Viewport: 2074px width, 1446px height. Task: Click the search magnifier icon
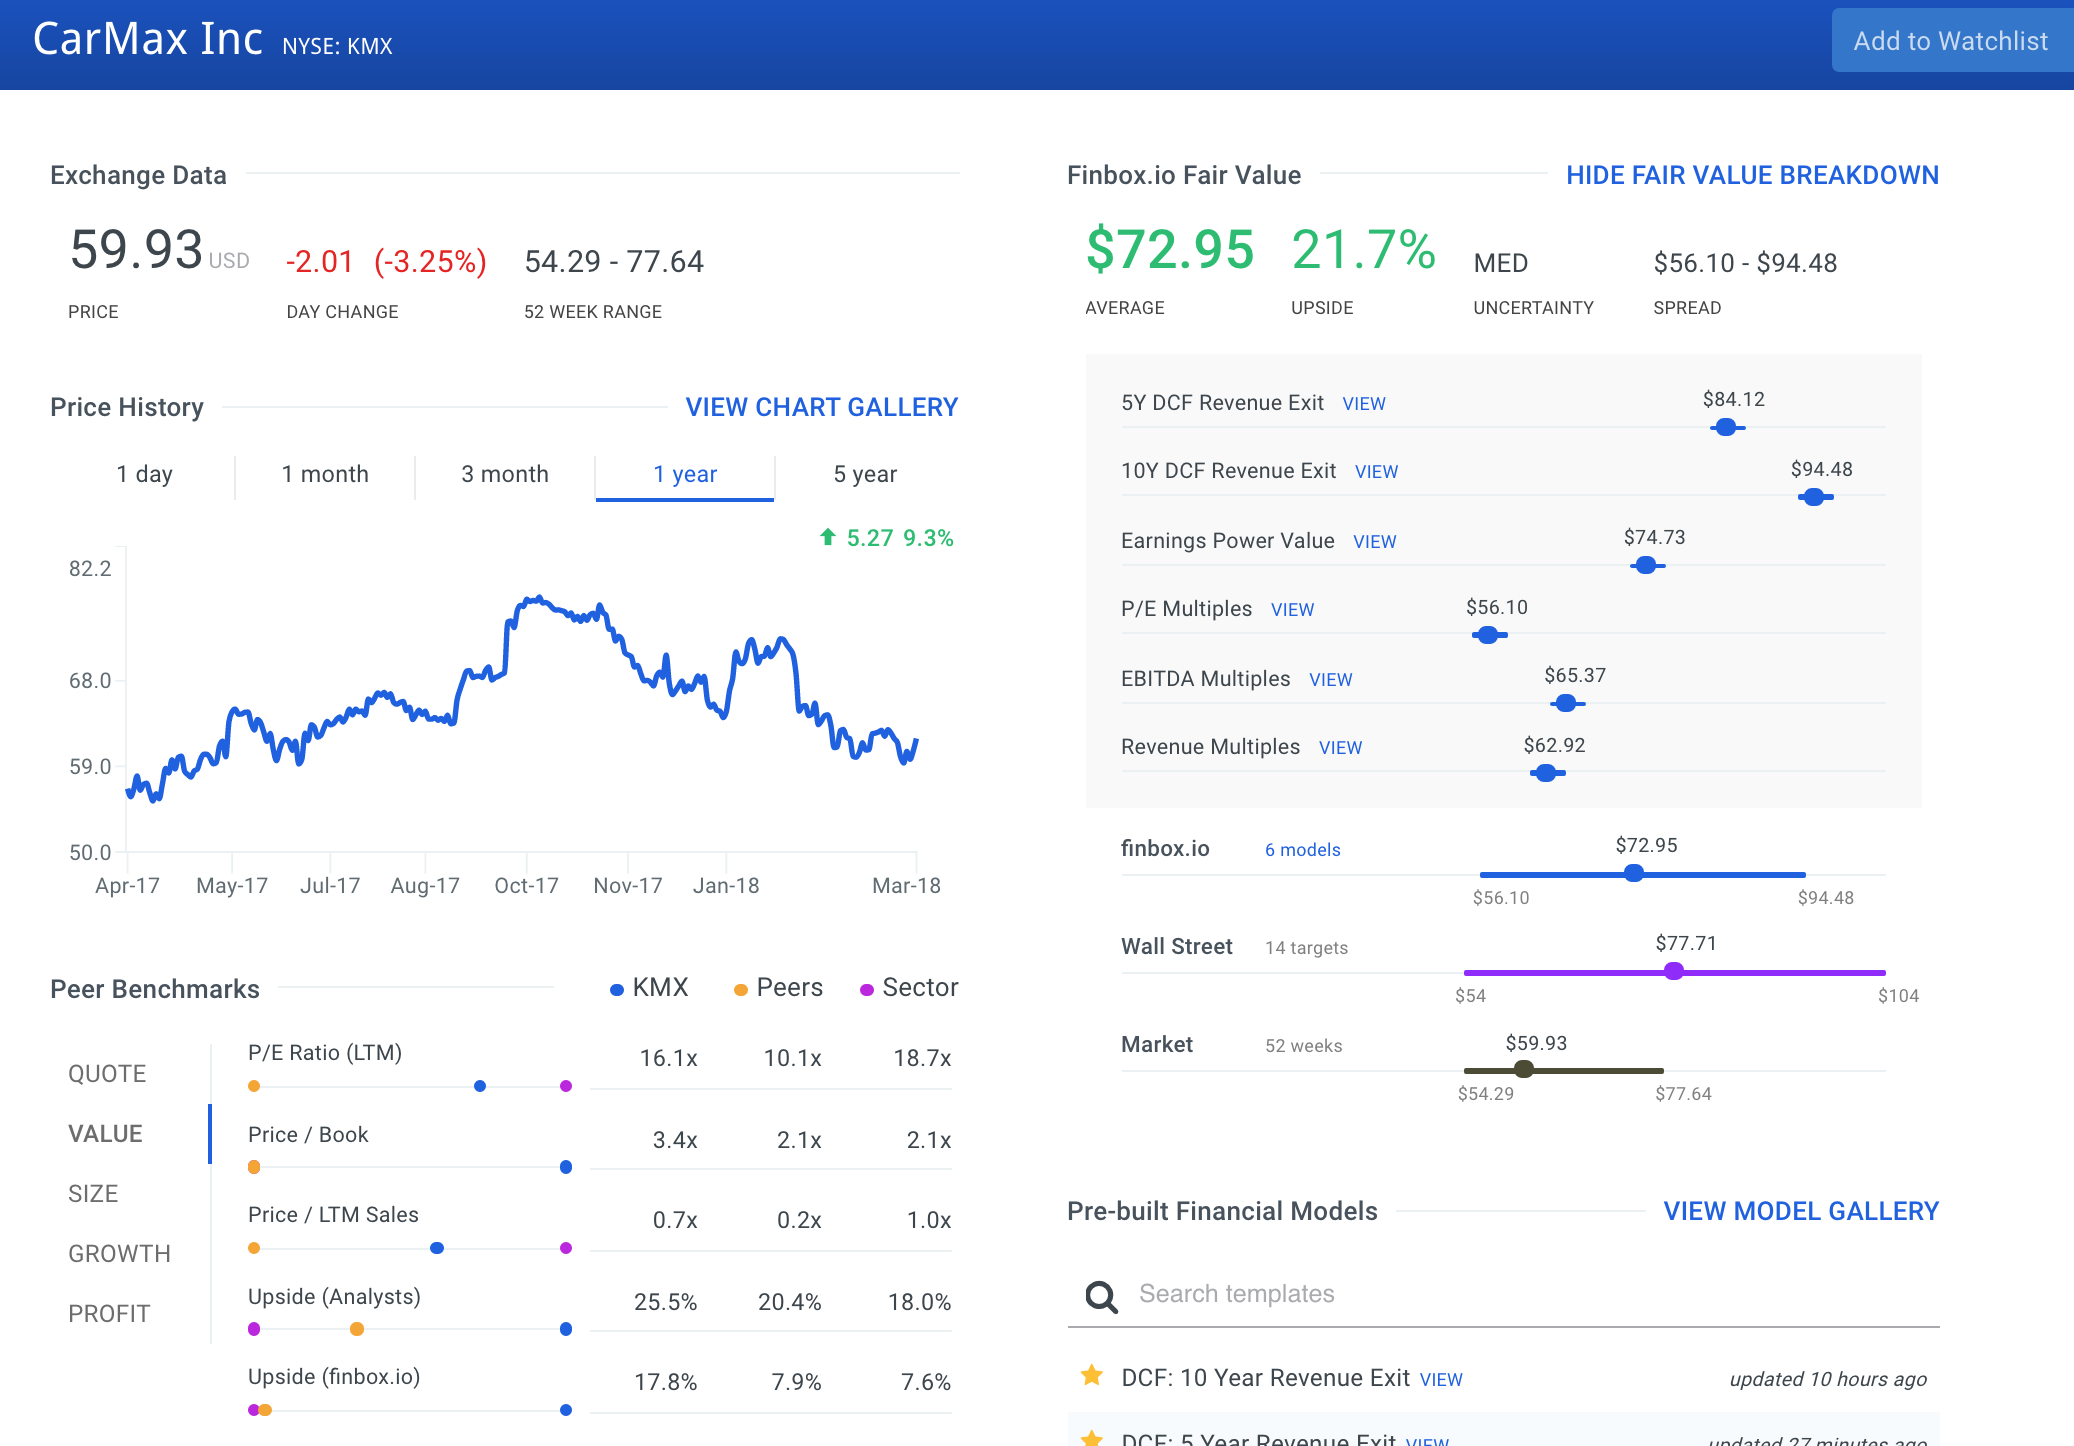click(x=1101, y=1296)
